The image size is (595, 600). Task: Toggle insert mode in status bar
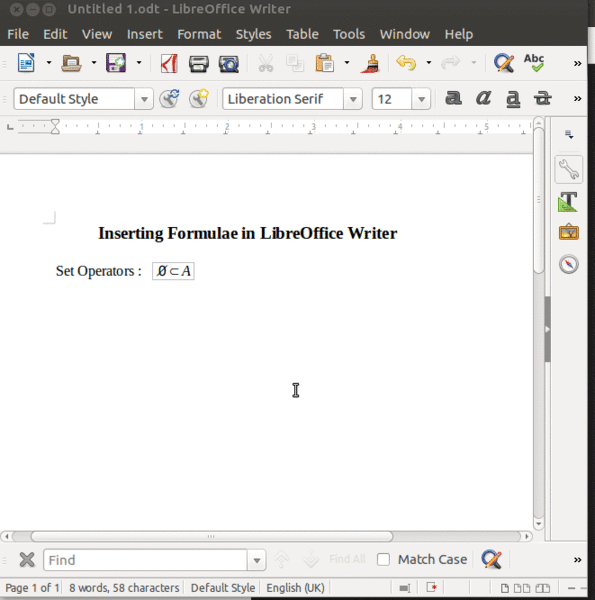click(x=405, y=588)
